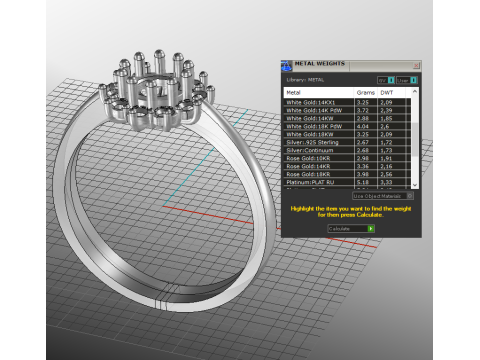Click the Calculate button
This screenshot has width=480, height=360.
tap(351, 229)
